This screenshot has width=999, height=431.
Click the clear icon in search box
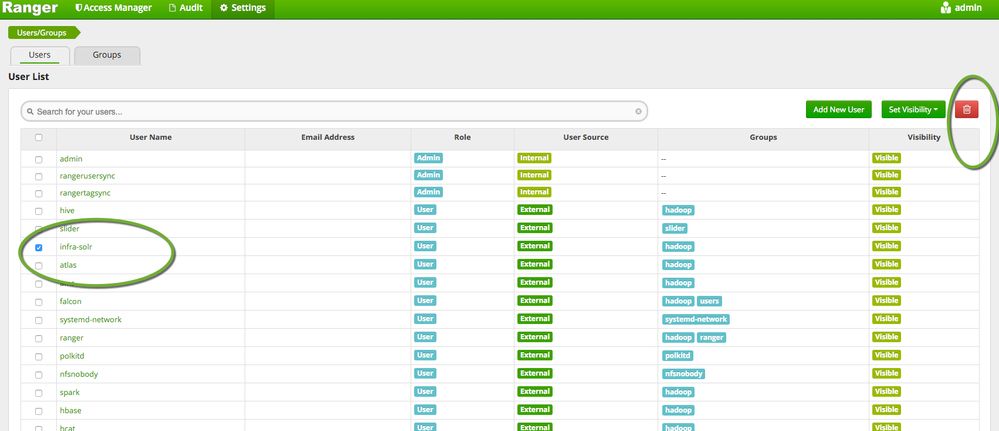(638, 112)
